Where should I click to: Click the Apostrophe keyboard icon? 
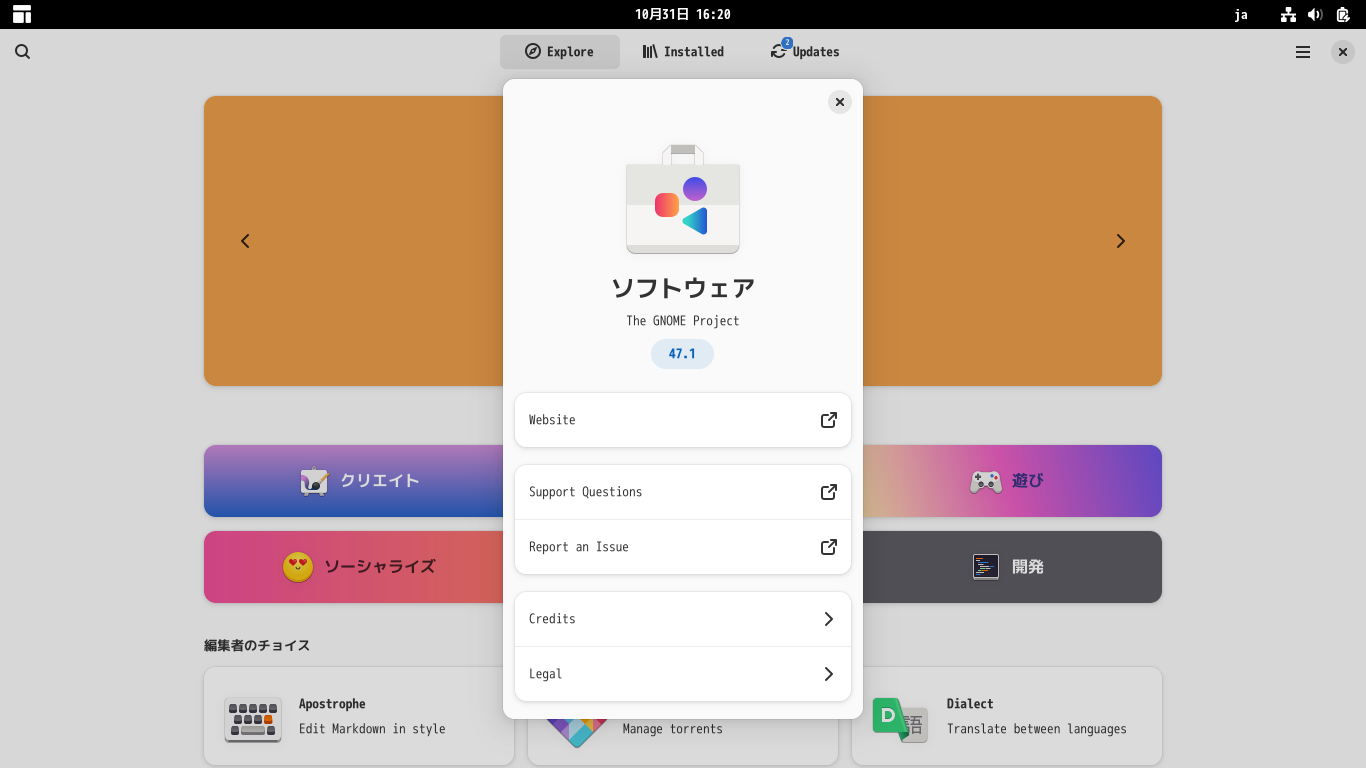pyautogui.click(x=253, y=720)
